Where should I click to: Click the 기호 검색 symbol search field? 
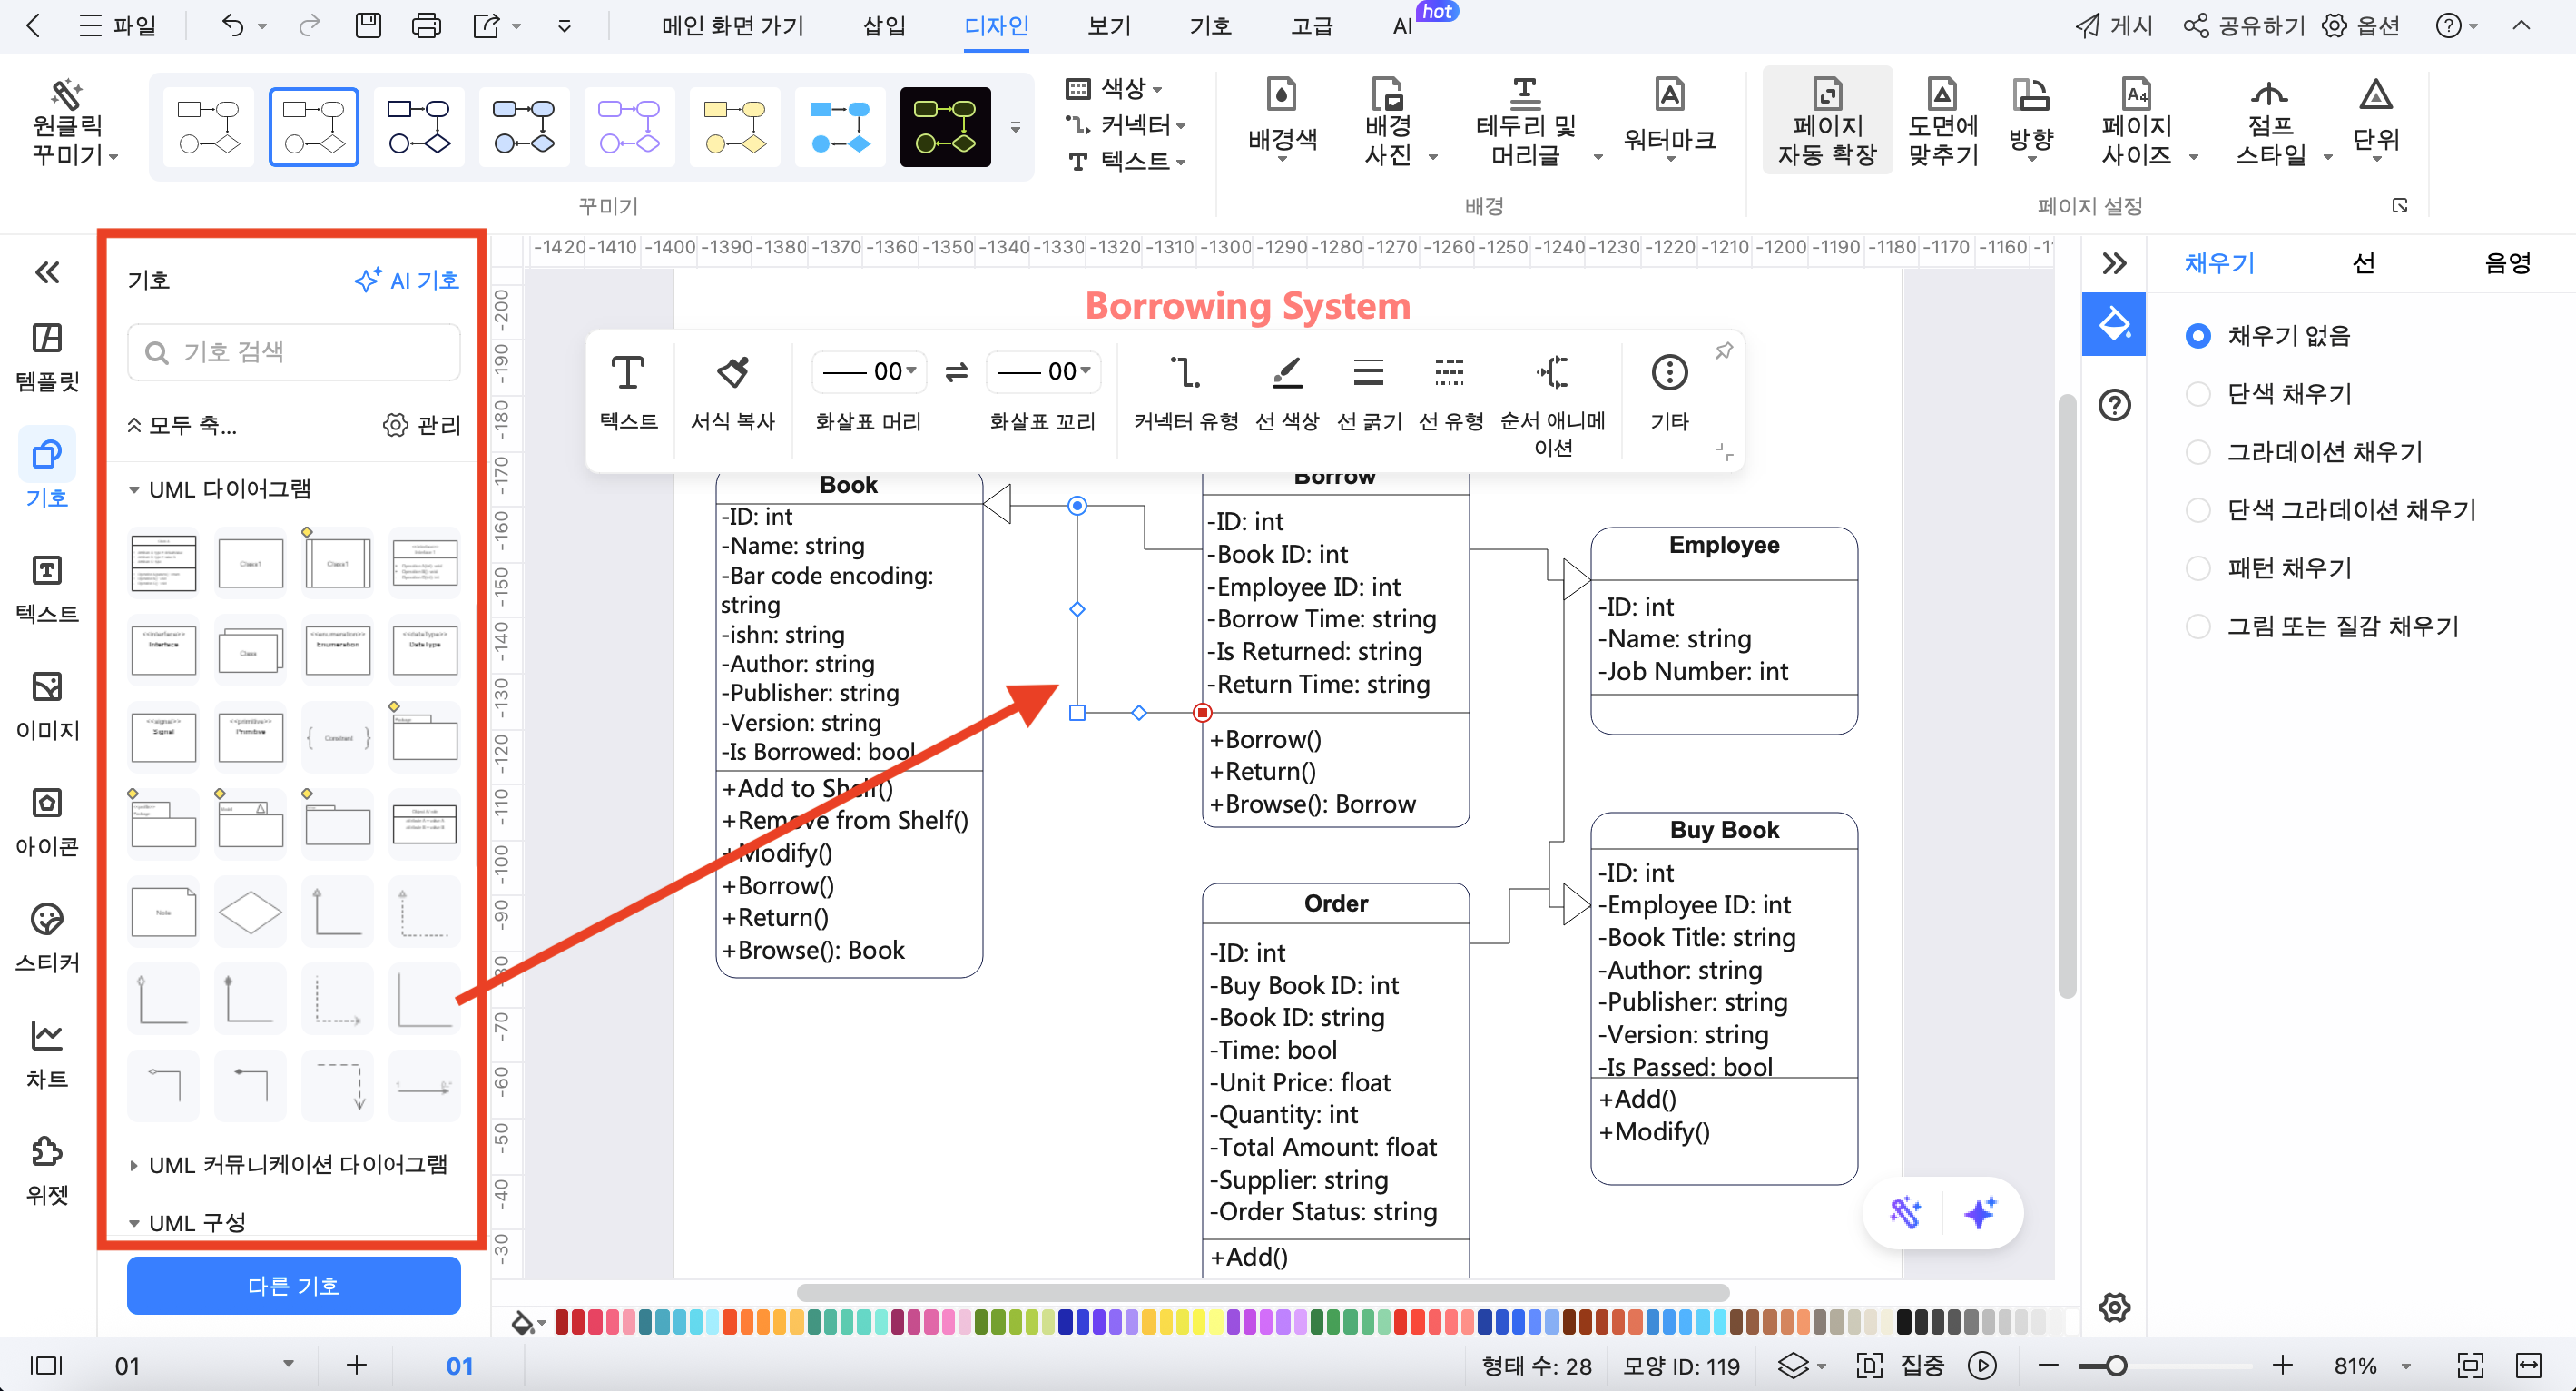[x=293, y=351]
